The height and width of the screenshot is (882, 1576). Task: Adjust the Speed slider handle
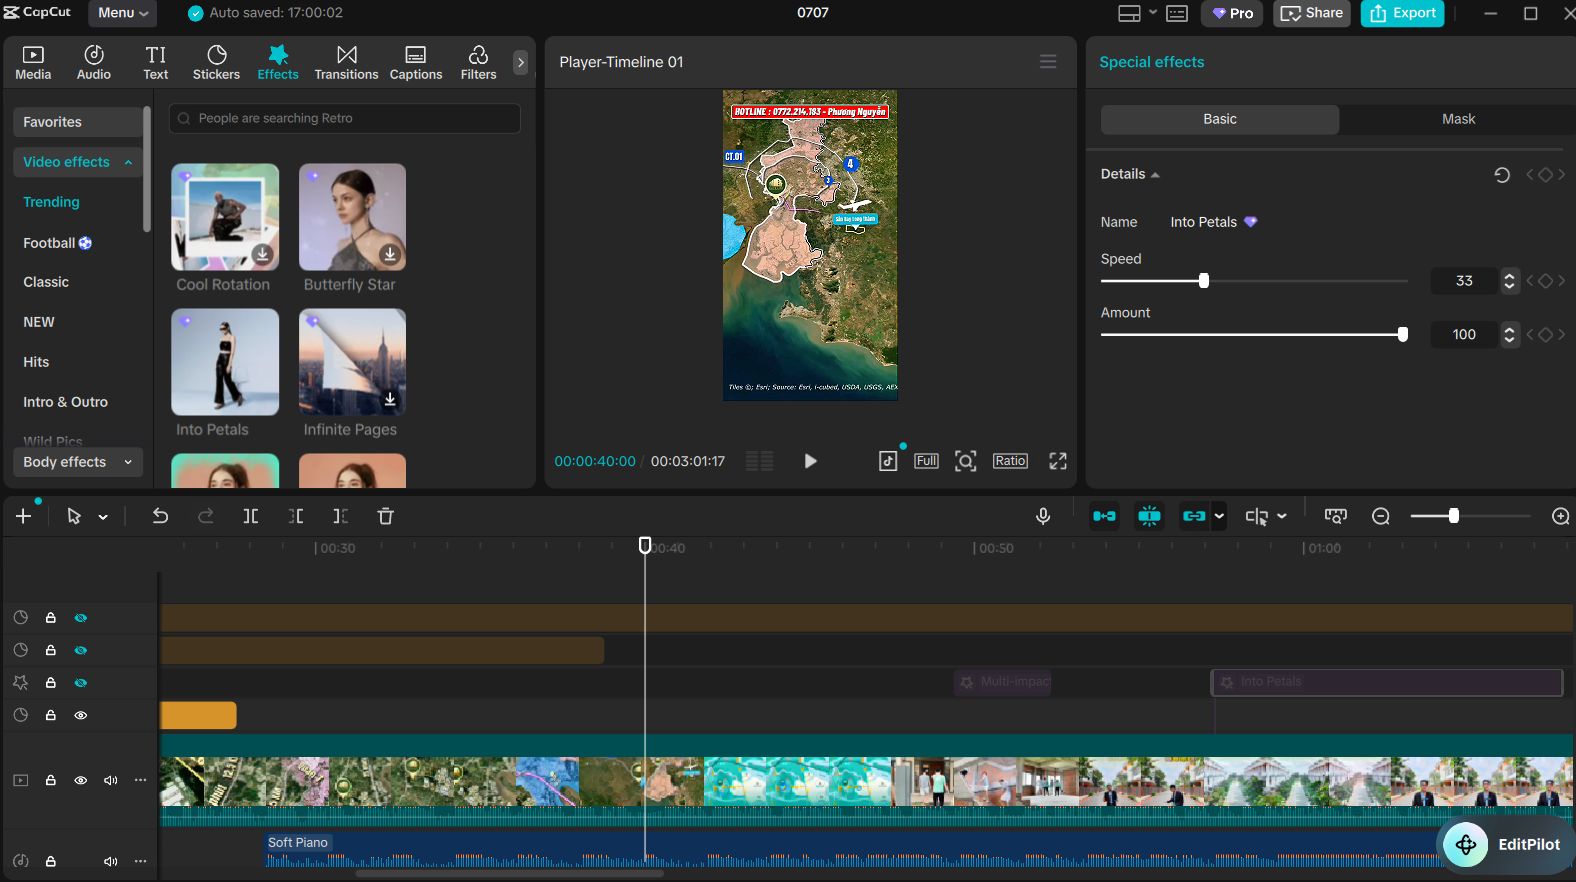point(1204,281)
